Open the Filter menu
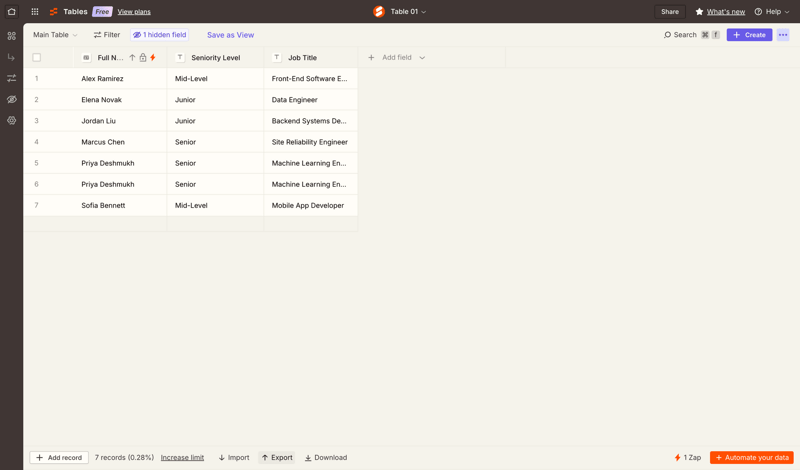Viewport: 800px width, 470px height. (x=107, y=35)
